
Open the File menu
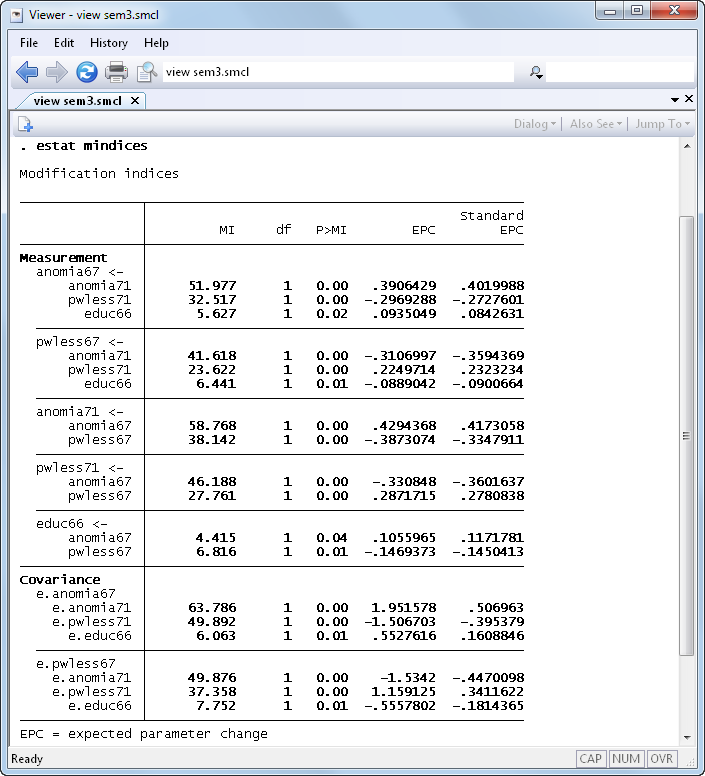tap(29, 43)
